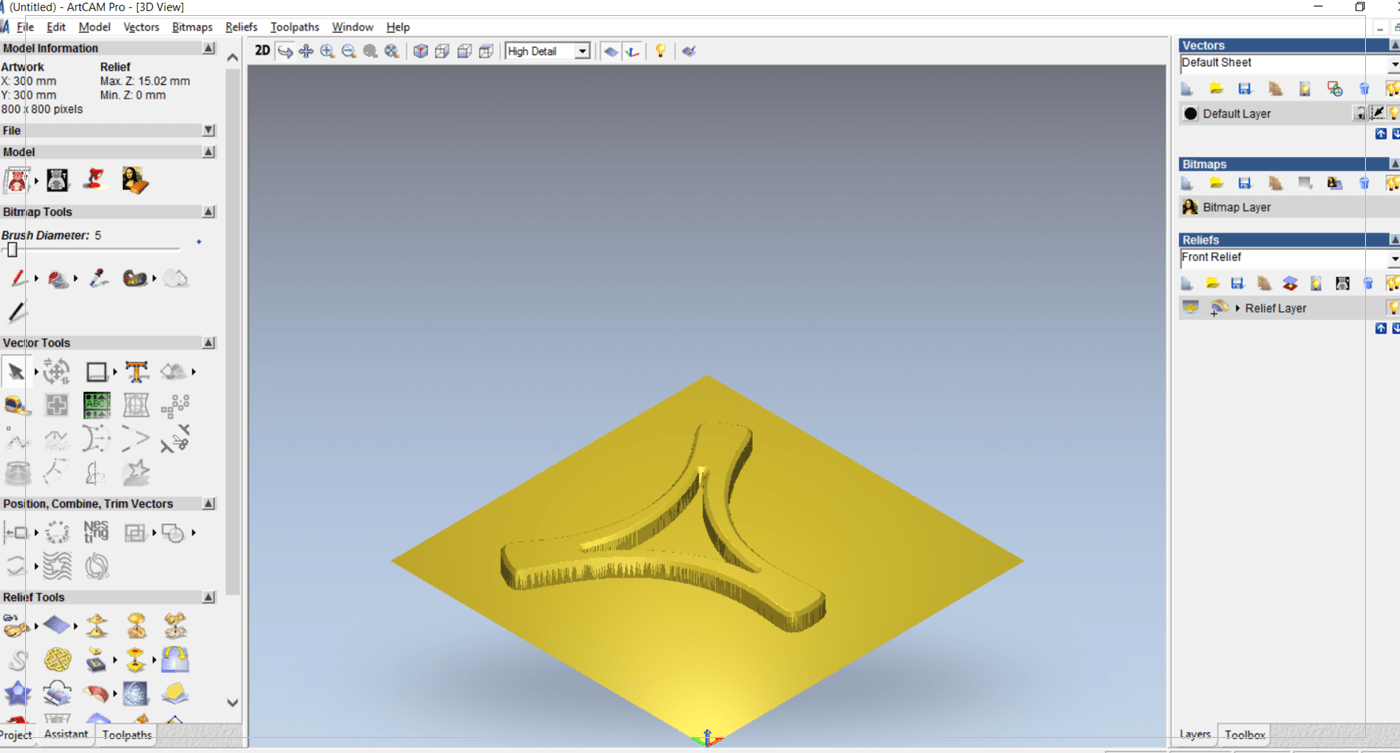Screen dimensions: 1400x753
Task: Click the green ABC vector tool
Action: [97, 405]
